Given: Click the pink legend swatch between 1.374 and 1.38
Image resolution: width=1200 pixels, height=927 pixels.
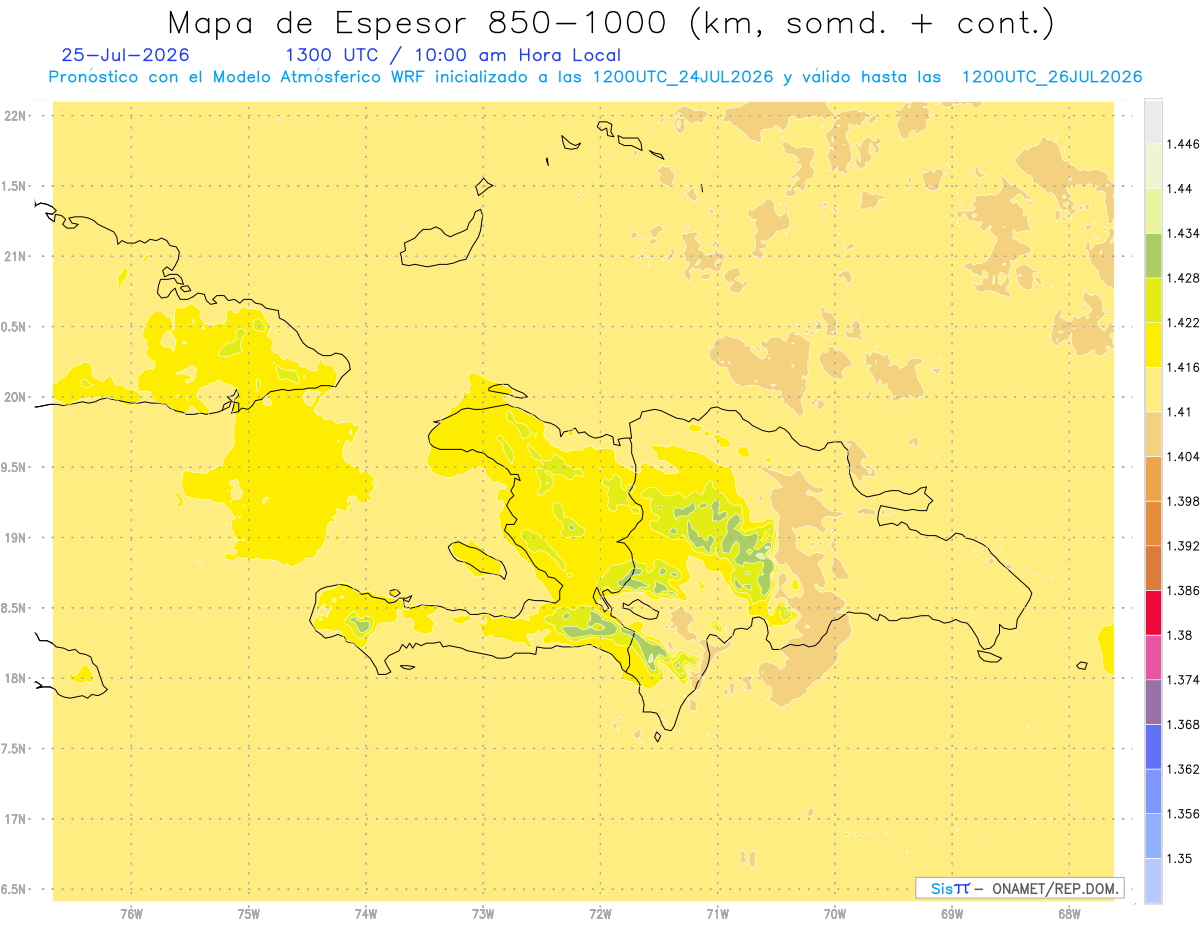Looking at the screenshot, I should [1153, 657].
